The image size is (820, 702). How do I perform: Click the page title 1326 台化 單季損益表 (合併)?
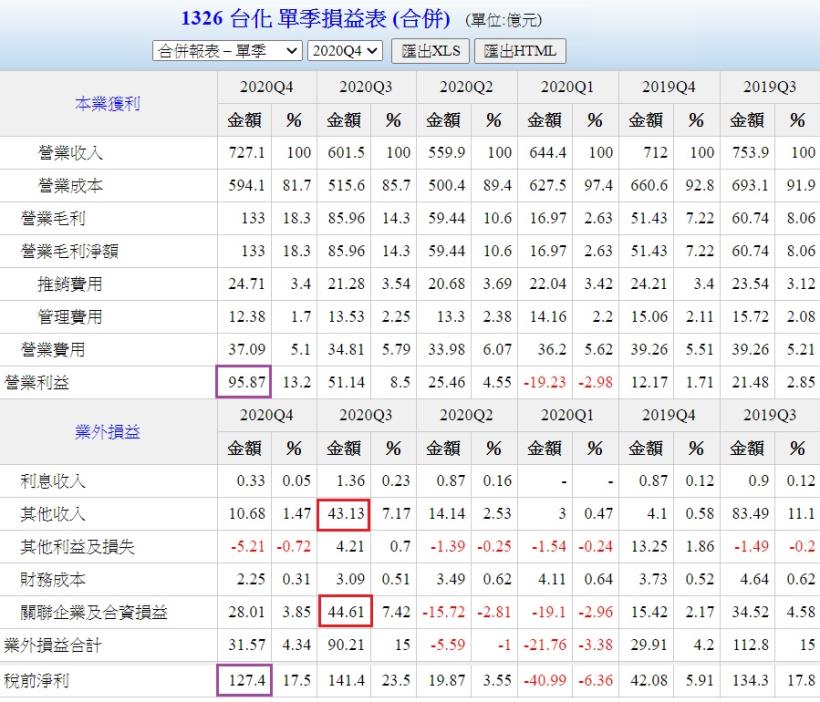[x=315, y=19]
